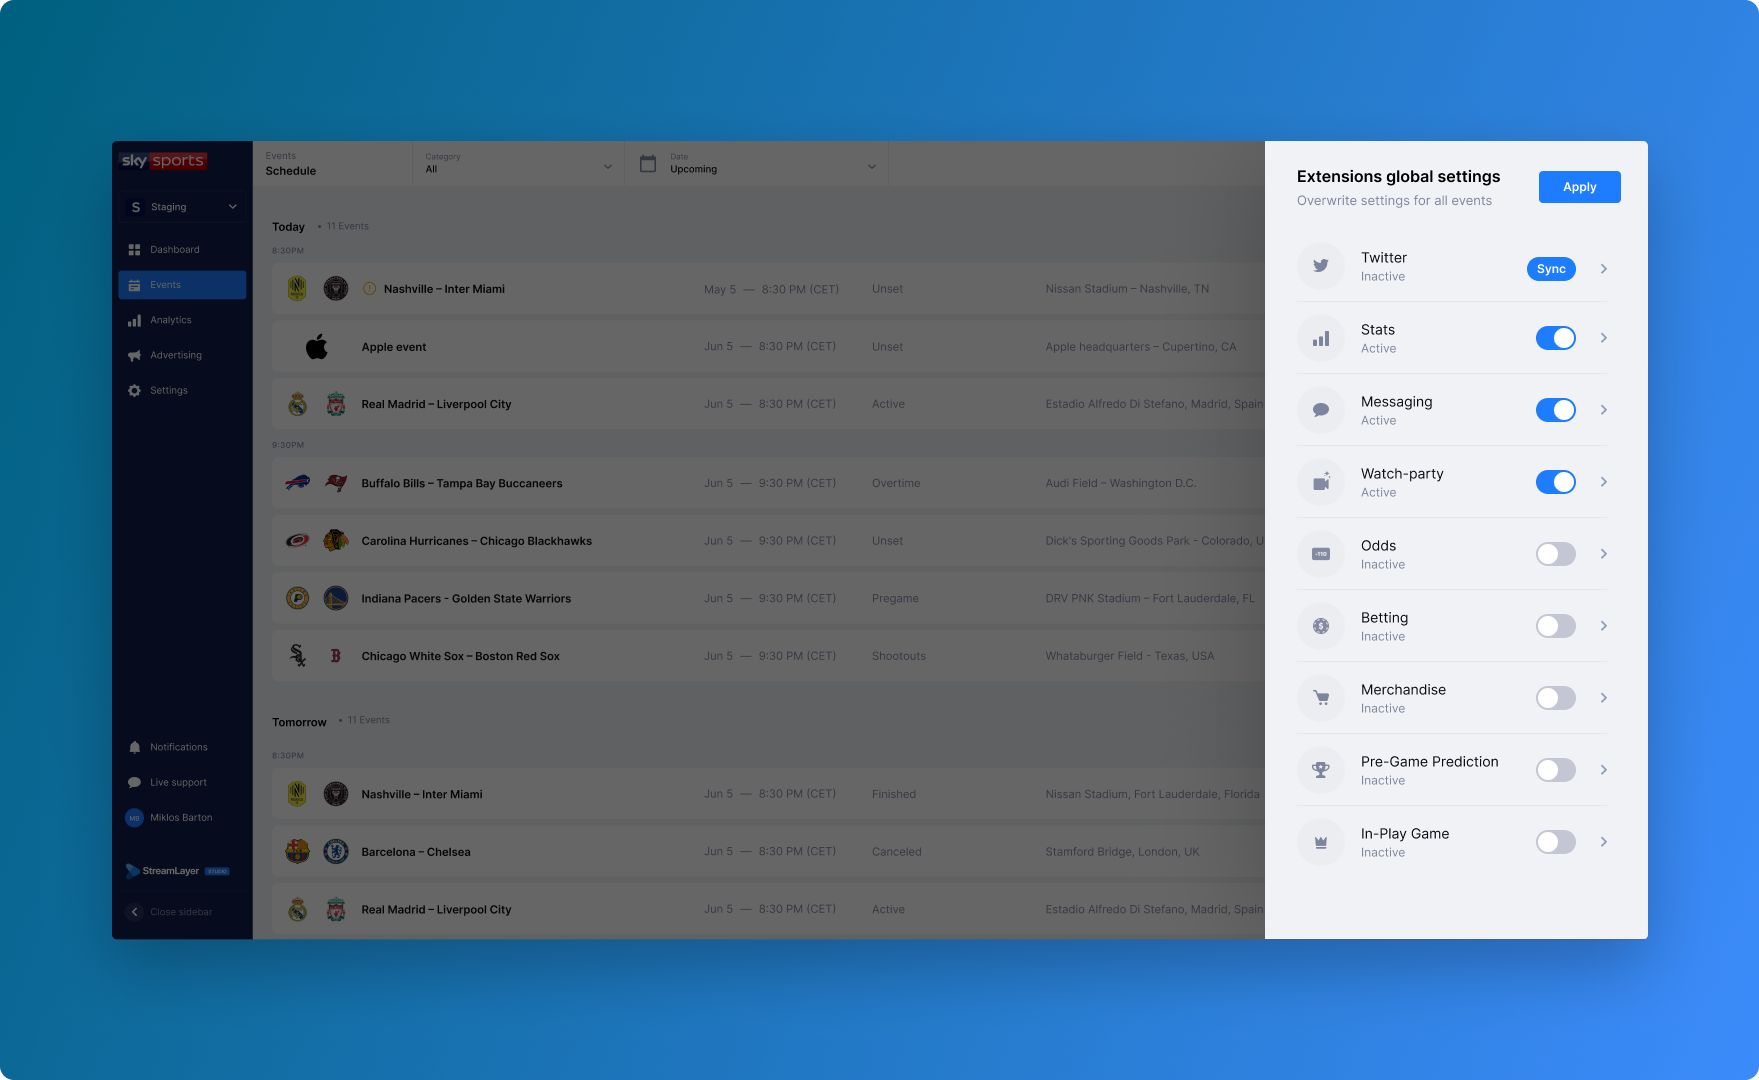Open the Category All dropdown
Screen dimensions: 1759x1080
click(x=518, y=164)
